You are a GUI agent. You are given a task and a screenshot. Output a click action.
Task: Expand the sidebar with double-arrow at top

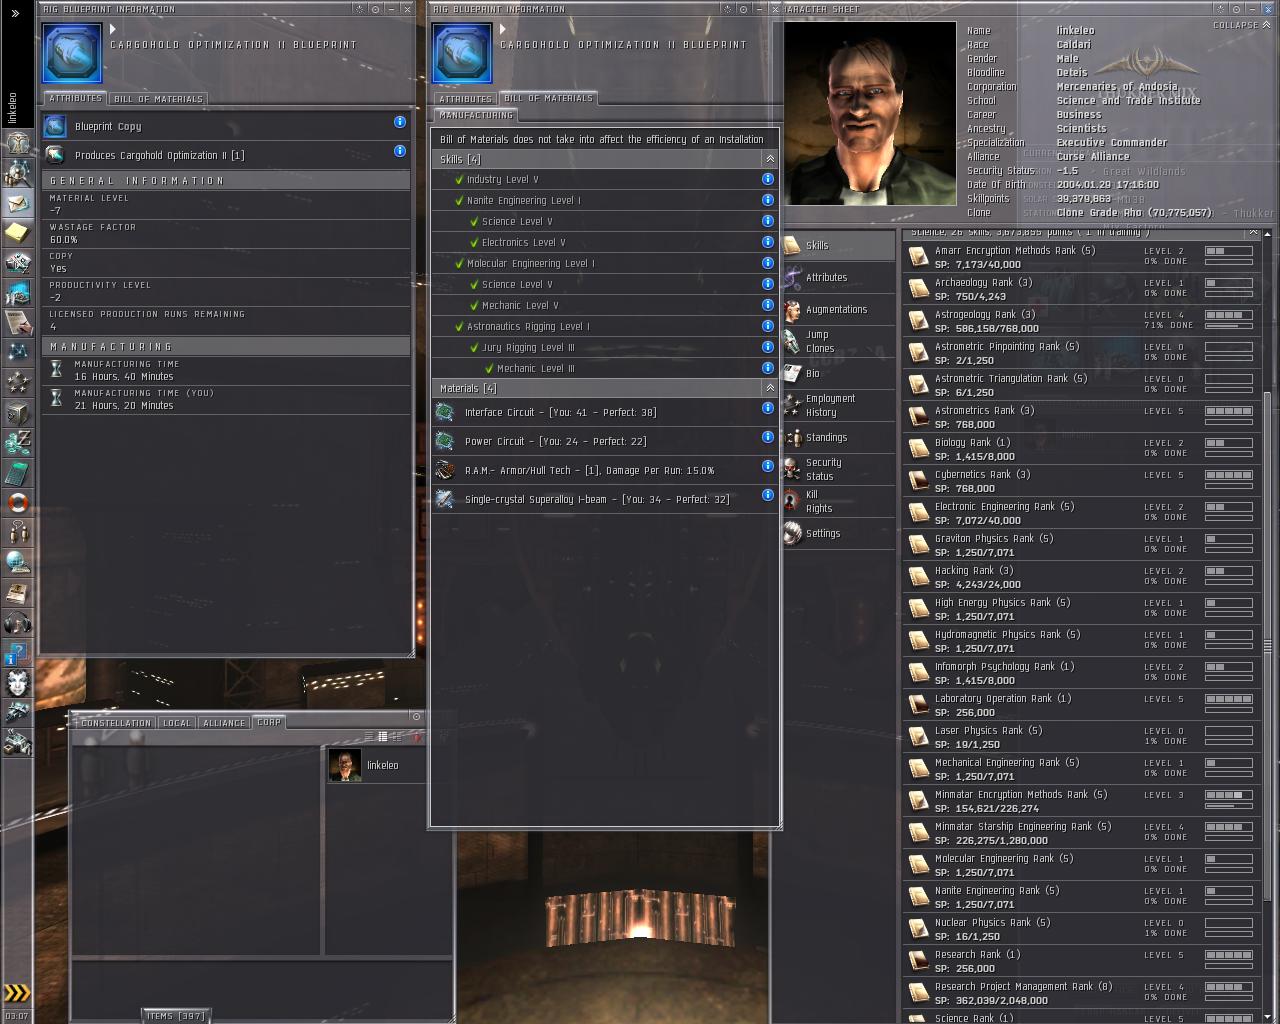click(15, 13)
